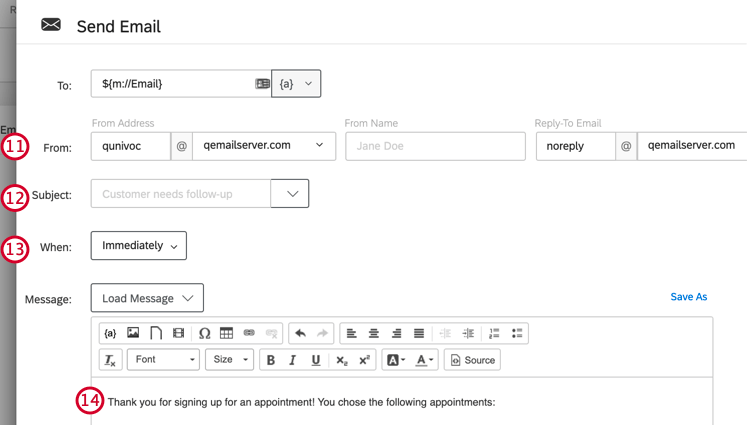
Task: Click the Save As link
Action: pos(688,297)
